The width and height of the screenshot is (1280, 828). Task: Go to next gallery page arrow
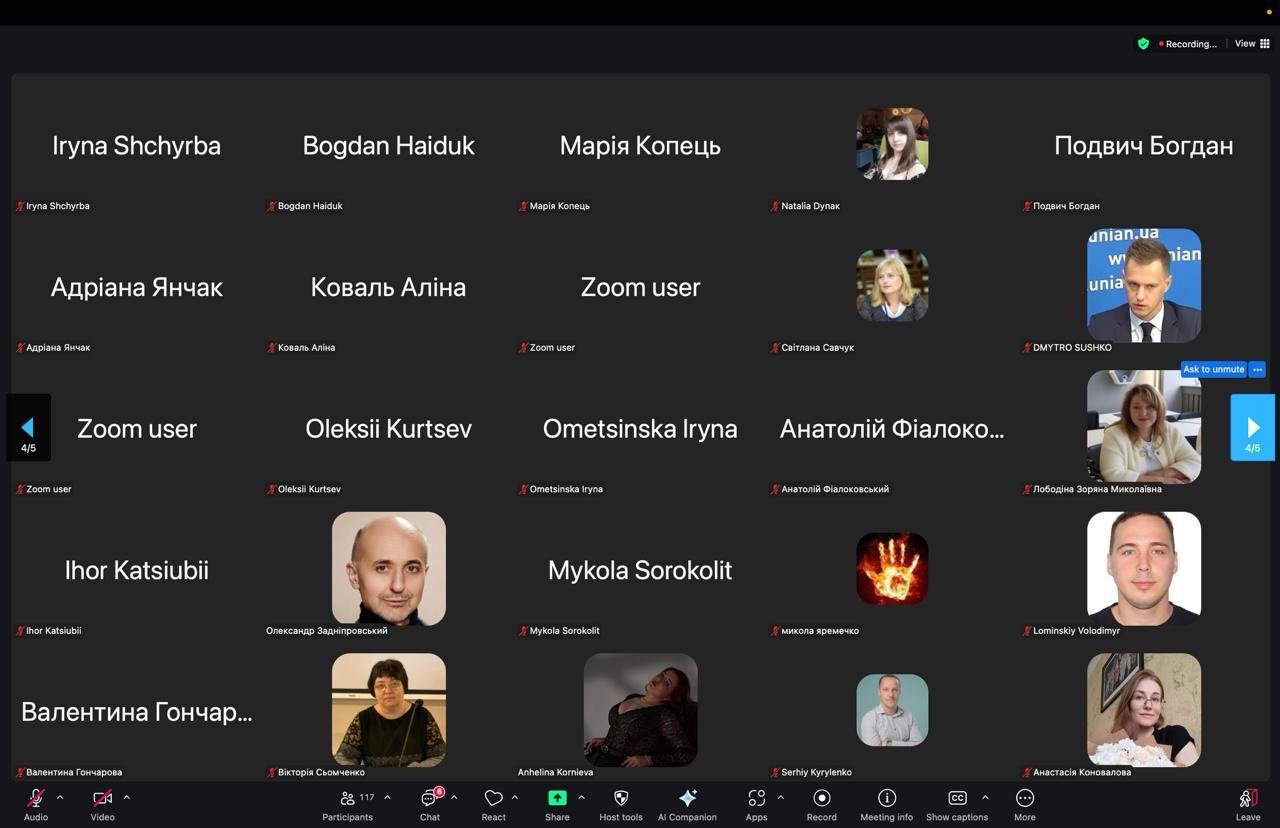point(1252,428)
